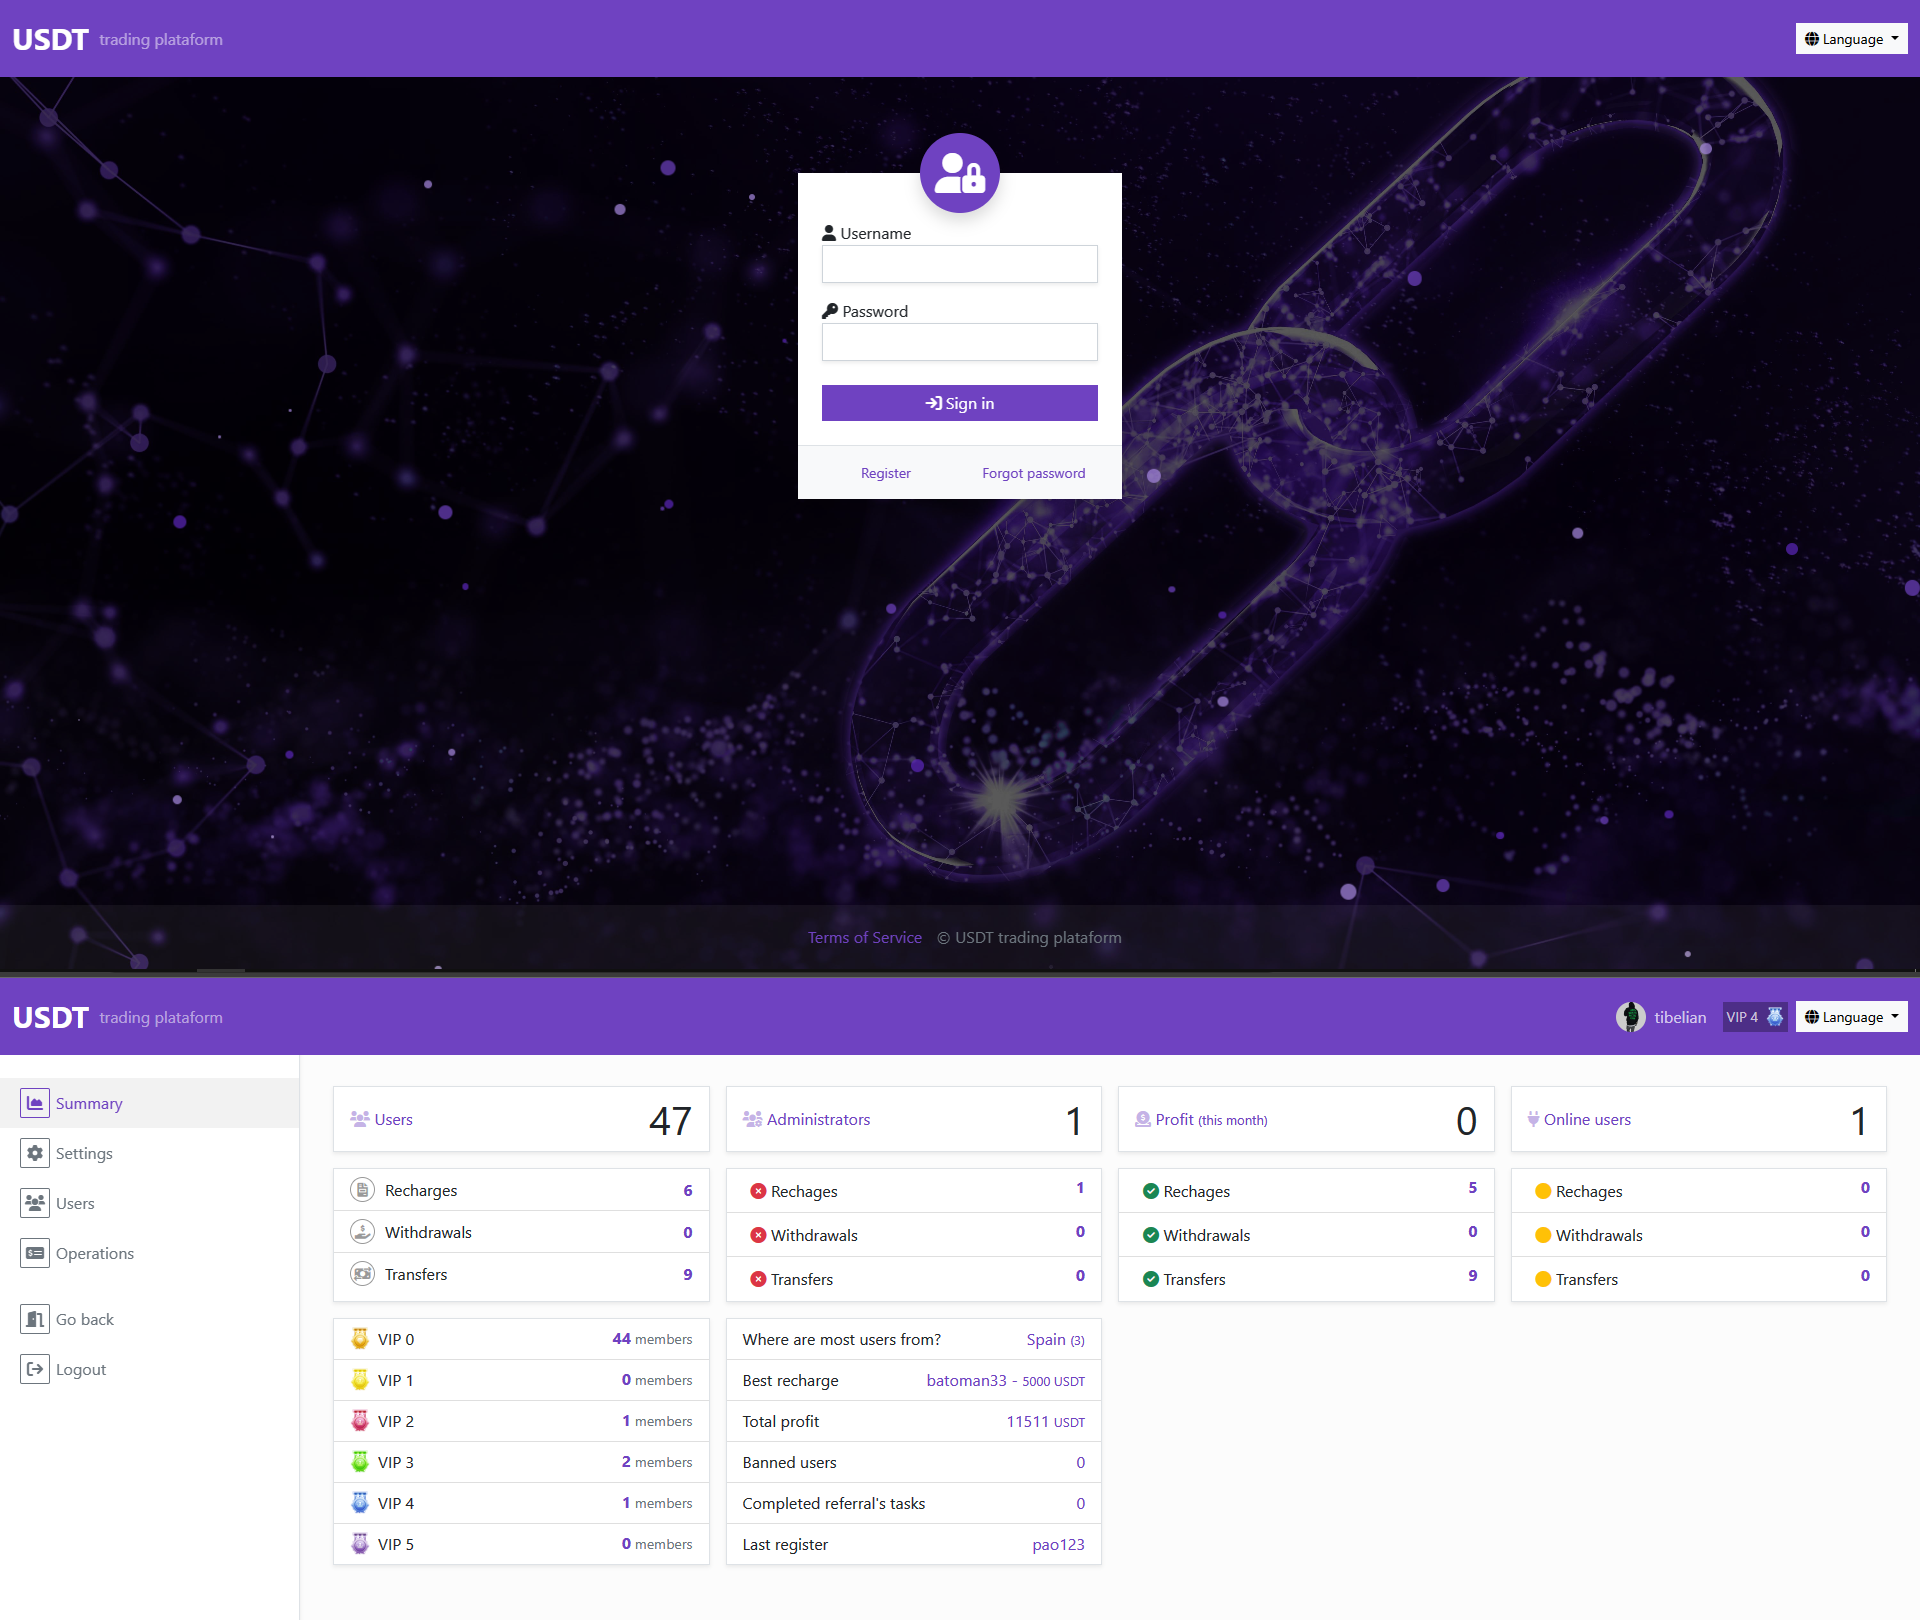The image size is (1920, 1620).
Task: Click the Users card labeled 47
Action: 521,1119
